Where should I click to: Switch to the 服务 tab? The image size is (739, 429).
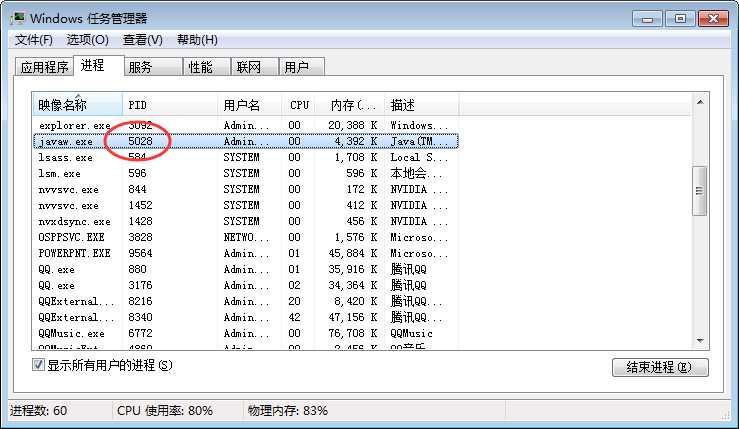pos(153,67)
